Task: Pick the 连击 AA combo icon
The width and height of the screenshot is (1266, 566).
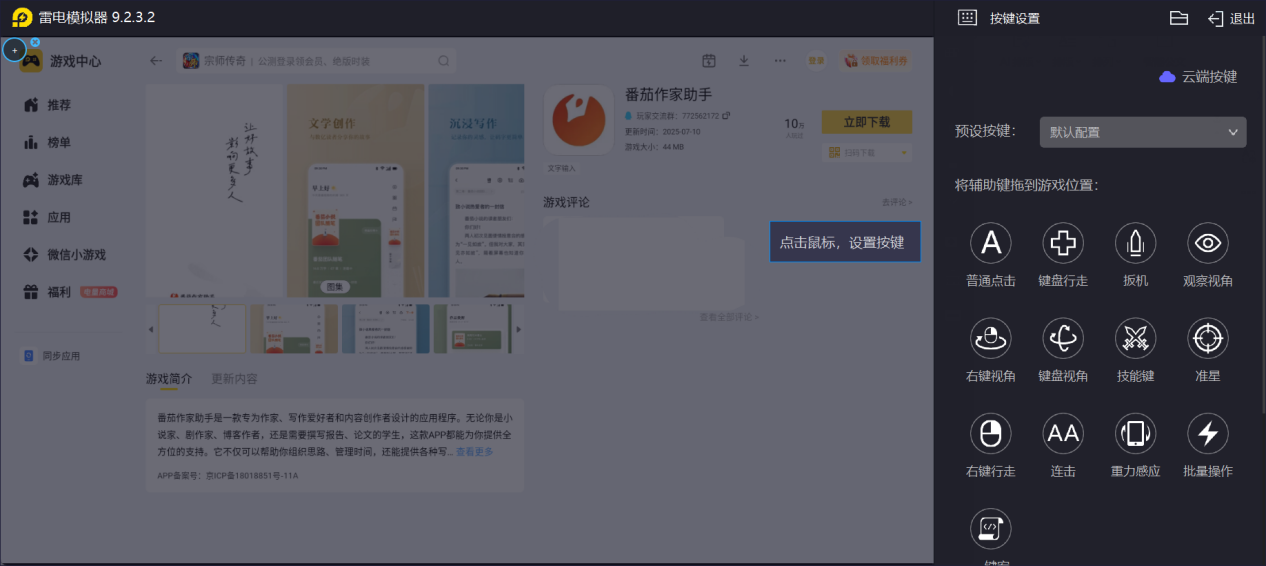Action: click(1063, 434)
